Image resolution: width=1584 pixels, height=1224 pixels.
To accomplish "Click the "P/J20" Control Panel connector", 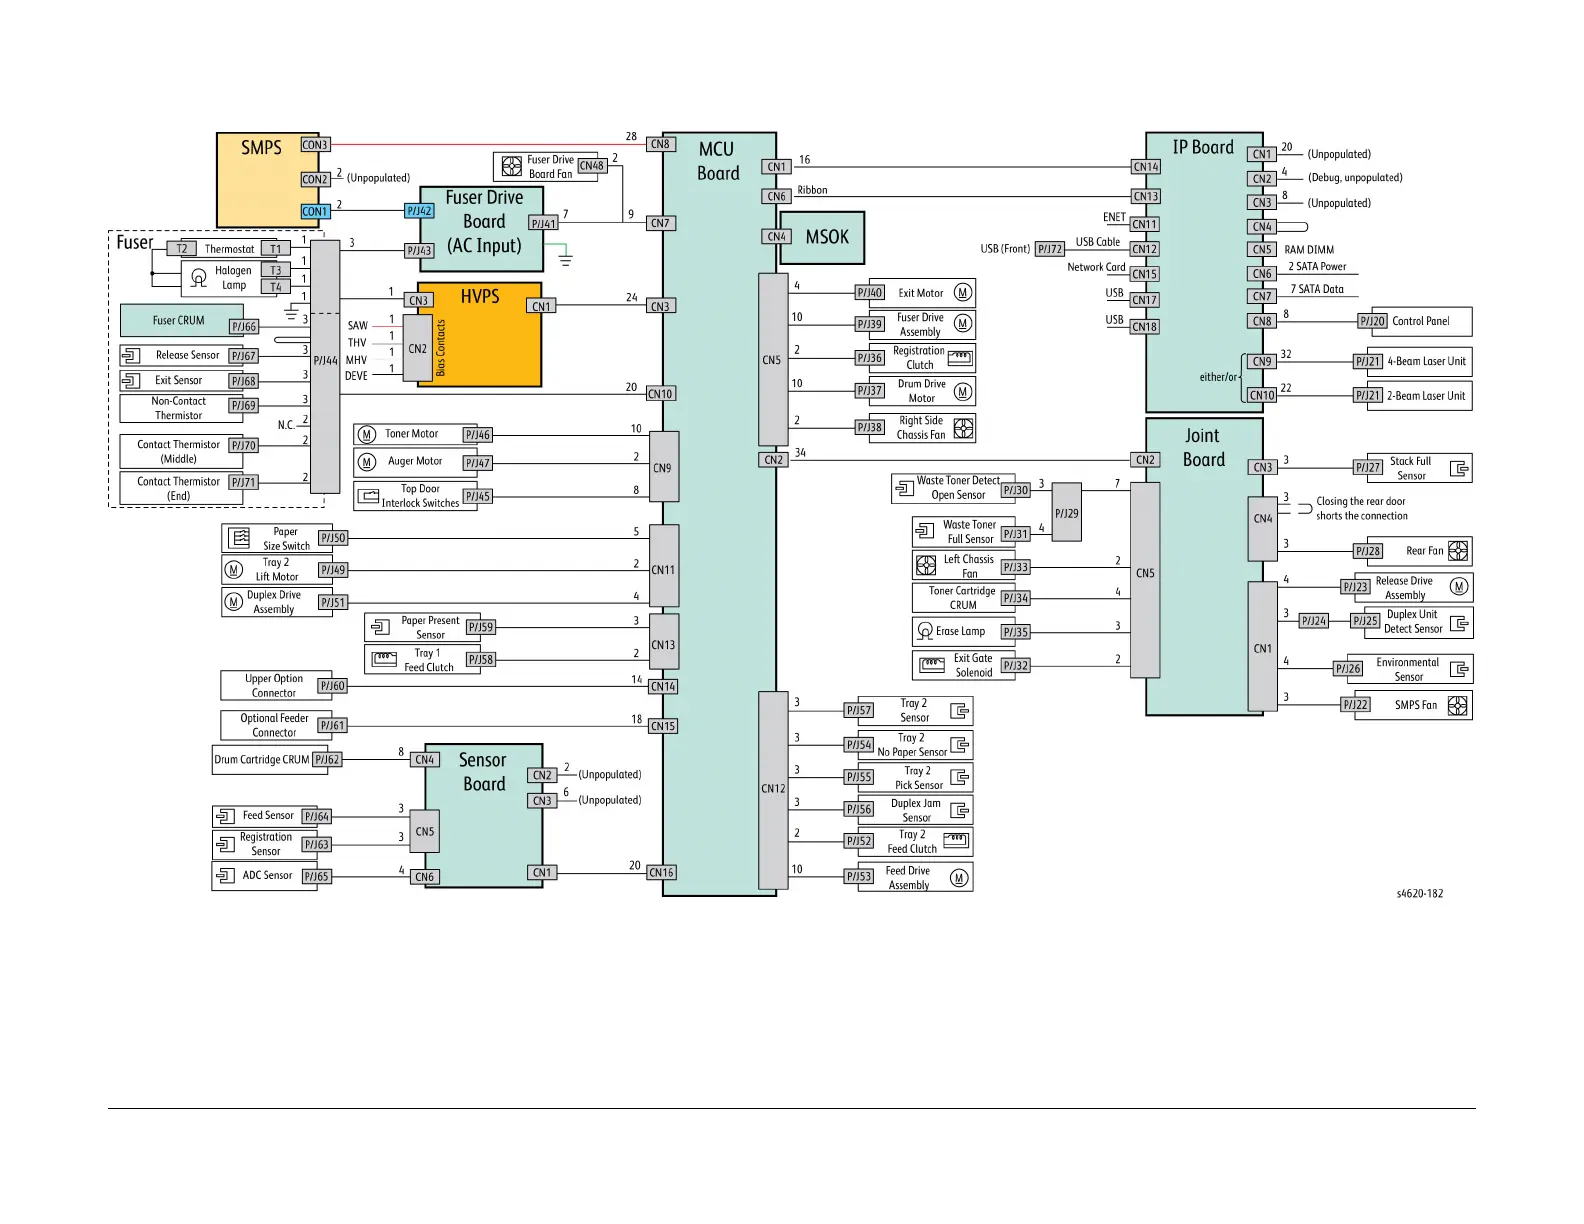I will (1372, 321).
